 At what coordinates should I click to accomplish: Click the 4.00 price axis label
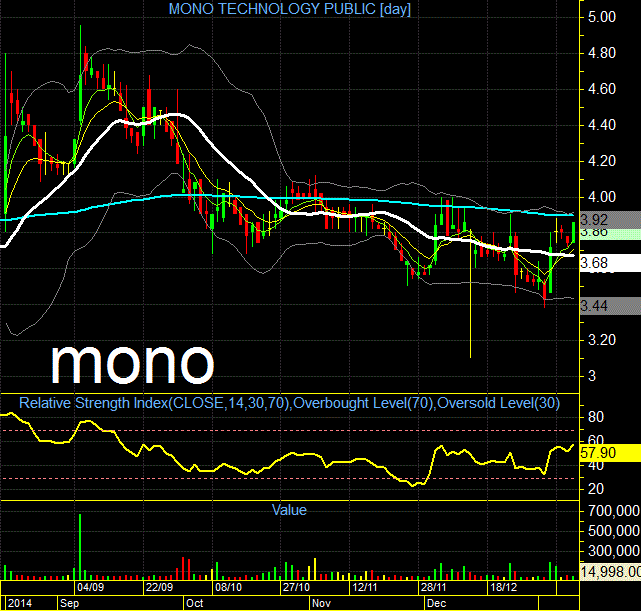[x=601, y=197]
